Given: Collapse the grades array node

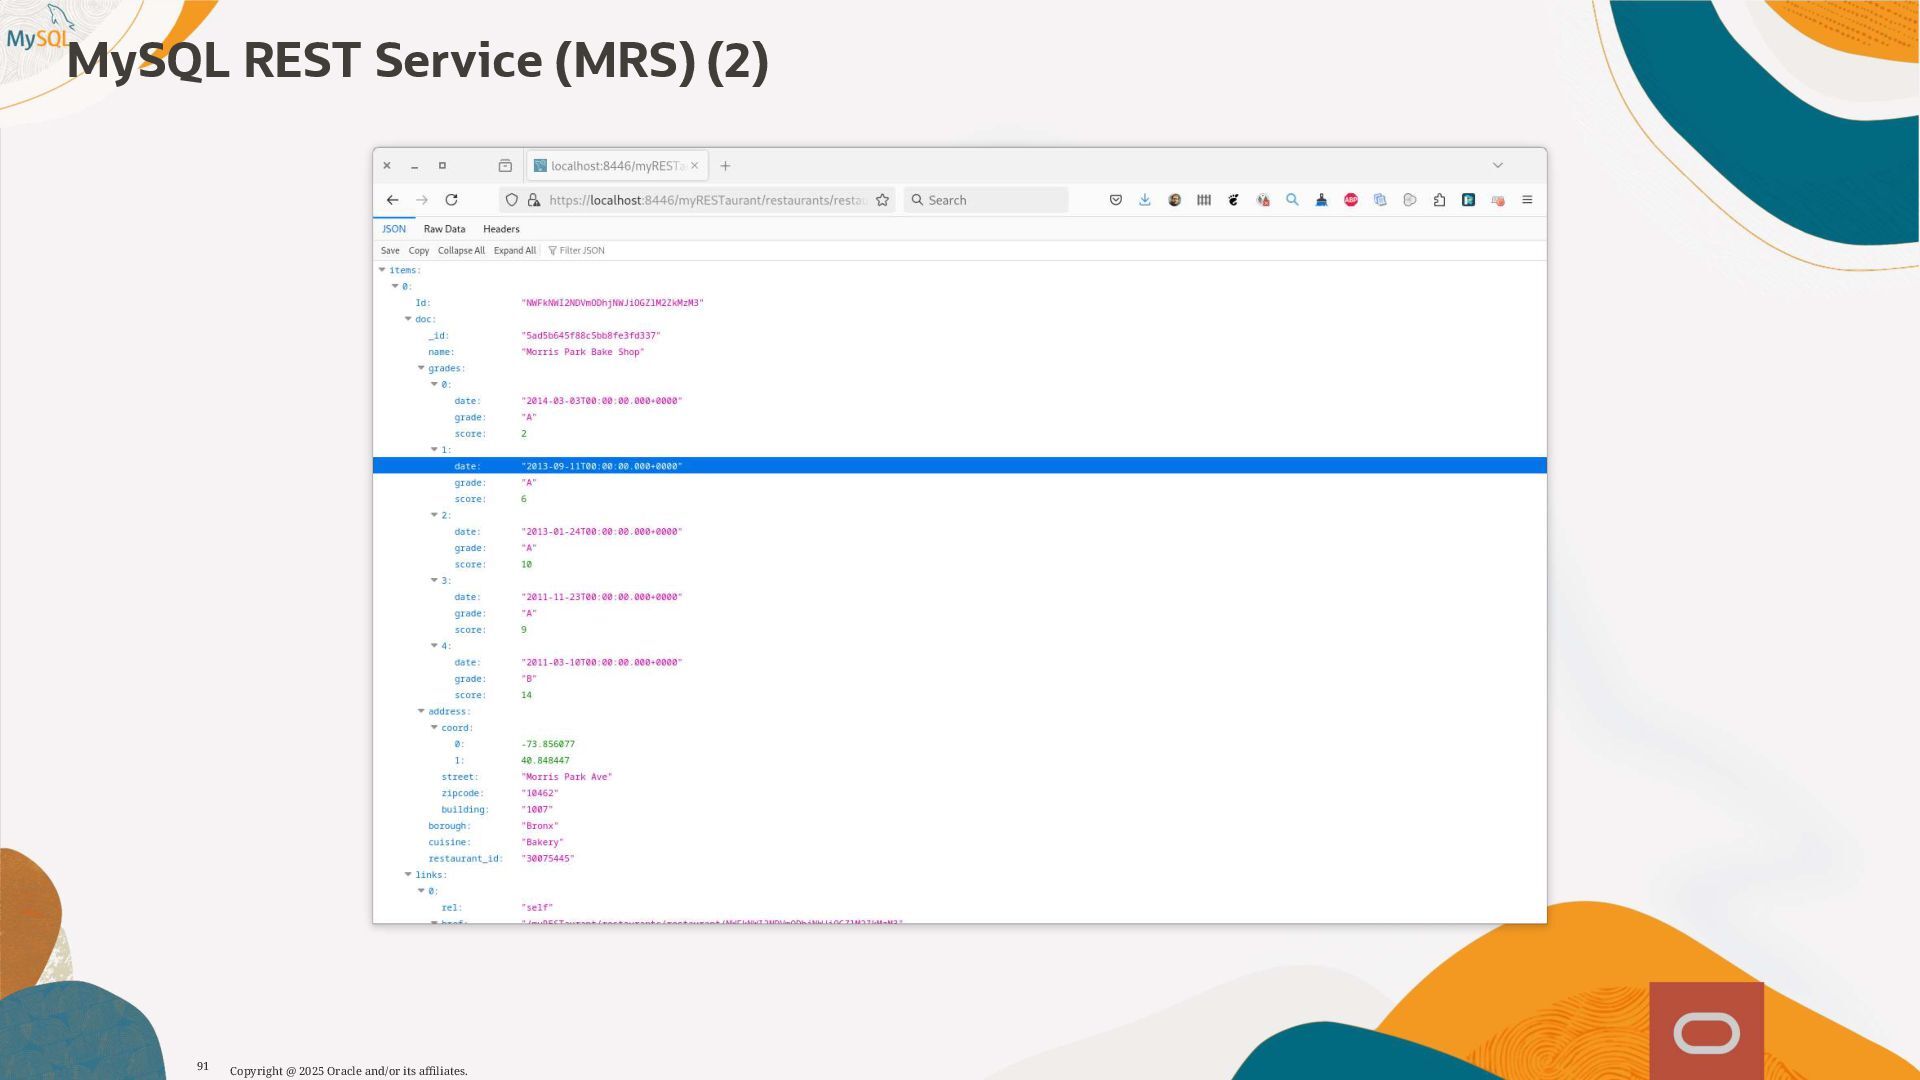Looking at the screenshot, I should click(421, 368).
